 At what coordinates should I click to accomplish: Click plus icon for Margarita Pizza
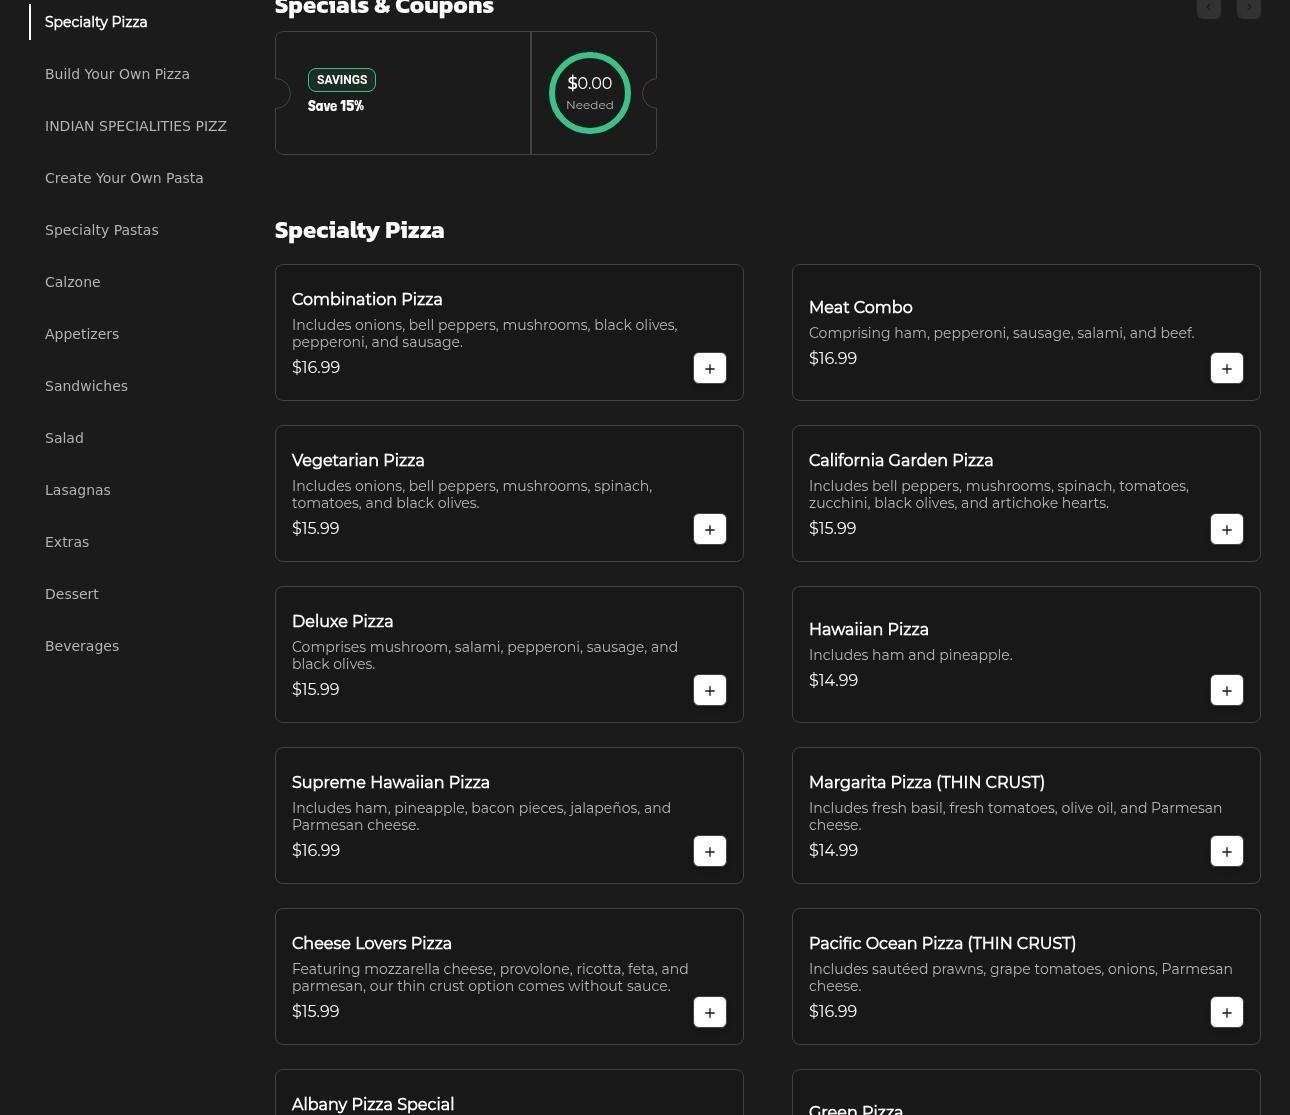tap(1227, 851)
